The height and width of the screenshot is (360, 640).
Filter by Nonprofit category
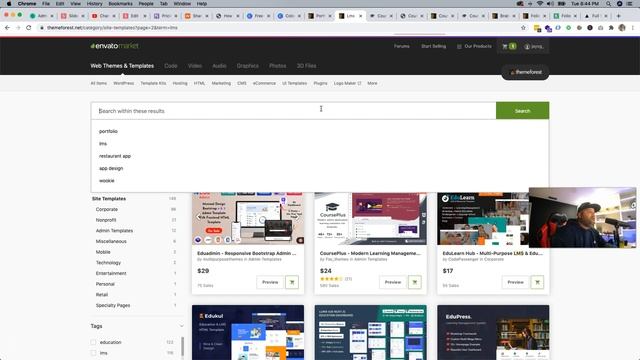pos(106,220)
